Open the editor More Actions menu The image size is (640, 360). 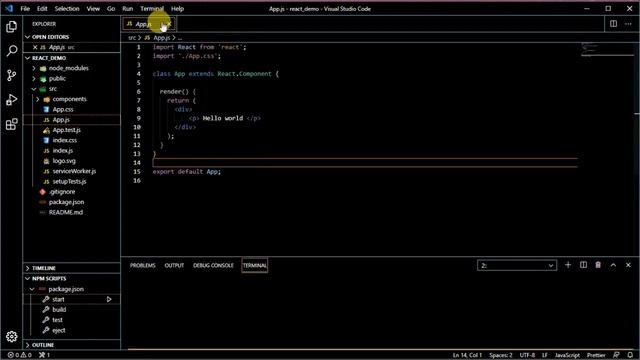tap(628, 24)
